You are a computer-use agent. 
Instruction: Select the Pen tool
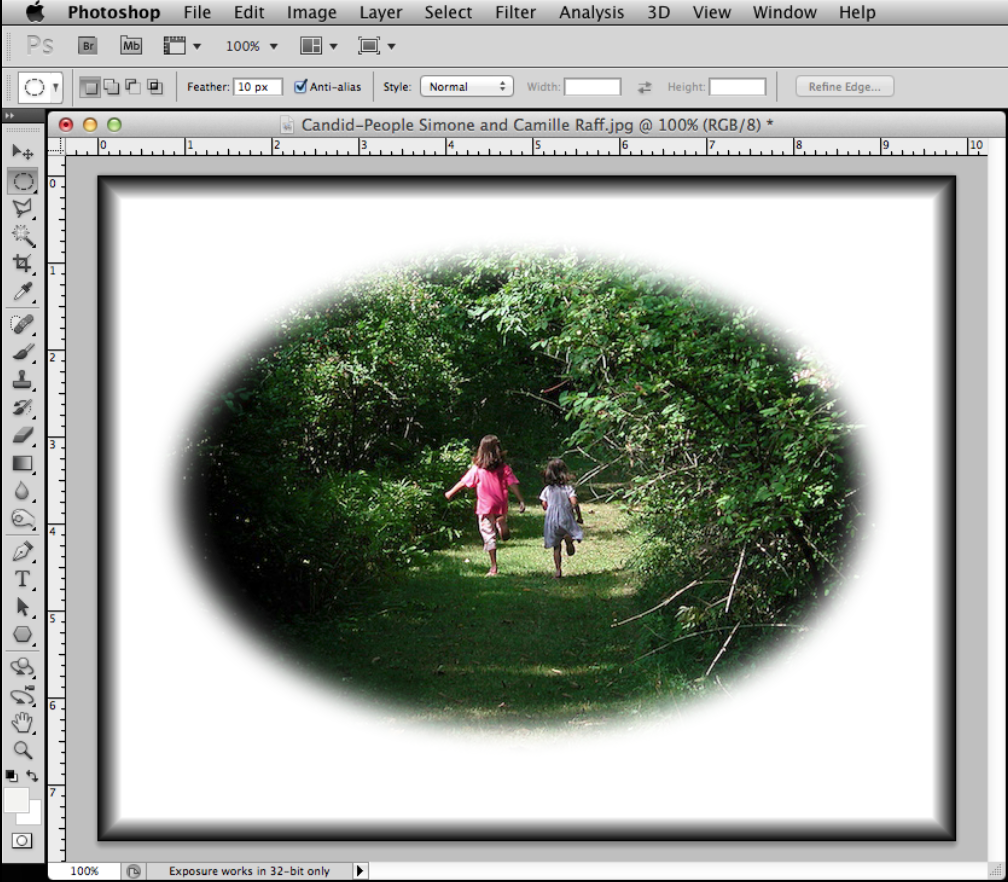click(22, 551)
